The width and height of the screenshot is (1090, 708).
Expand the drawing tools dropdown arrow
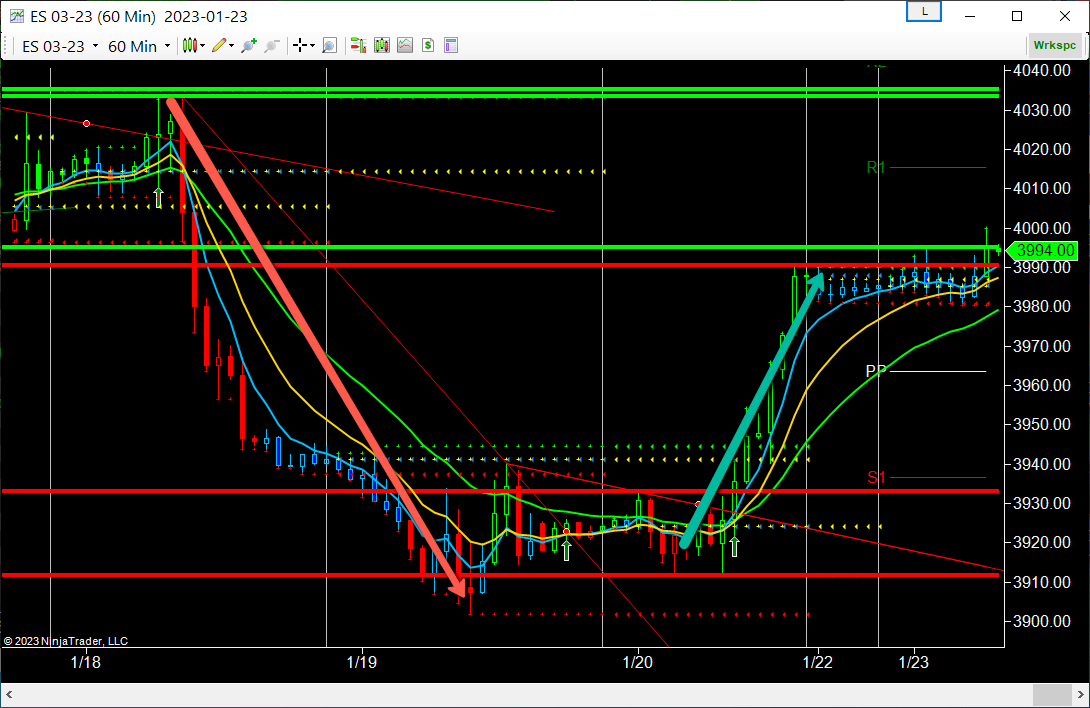[231, 46]
